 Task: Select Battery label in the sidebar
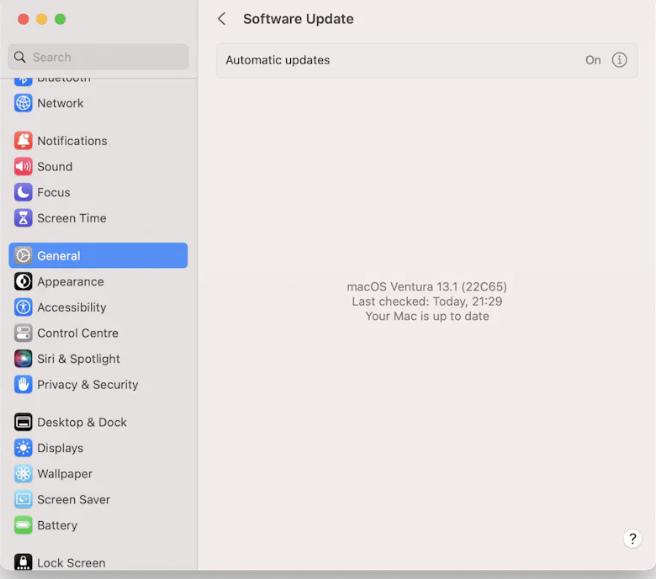click(x=57, y=525)
